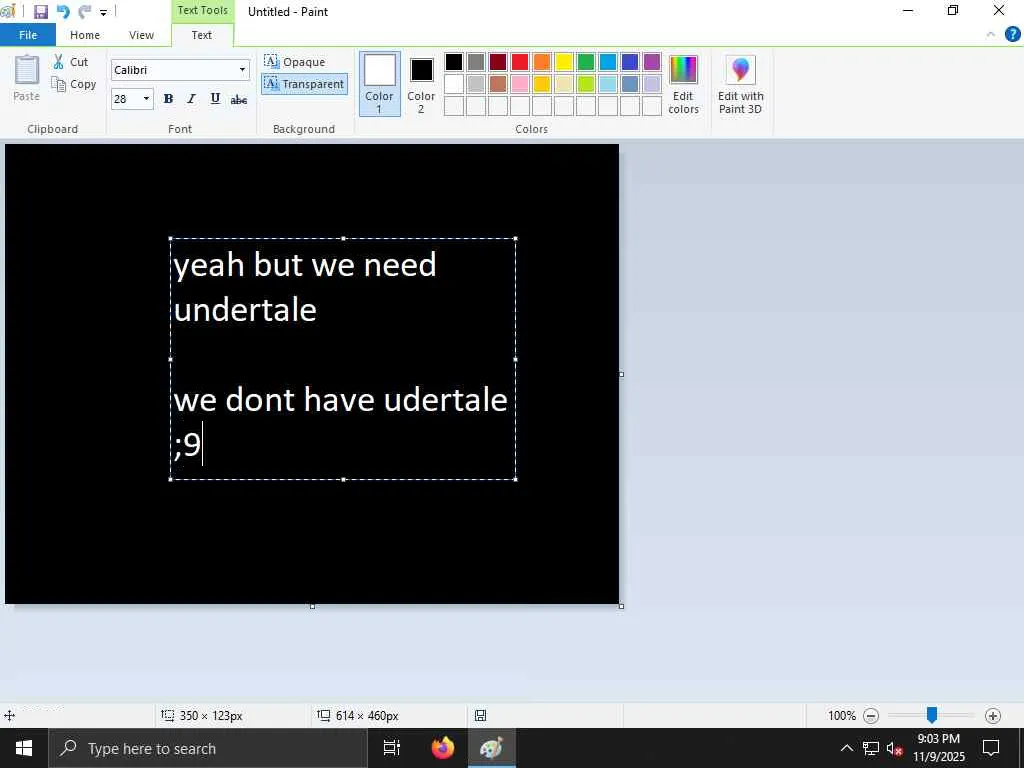The image size is (1024, 768).
Task: Toggle Bold formatting
Action: 168,99
